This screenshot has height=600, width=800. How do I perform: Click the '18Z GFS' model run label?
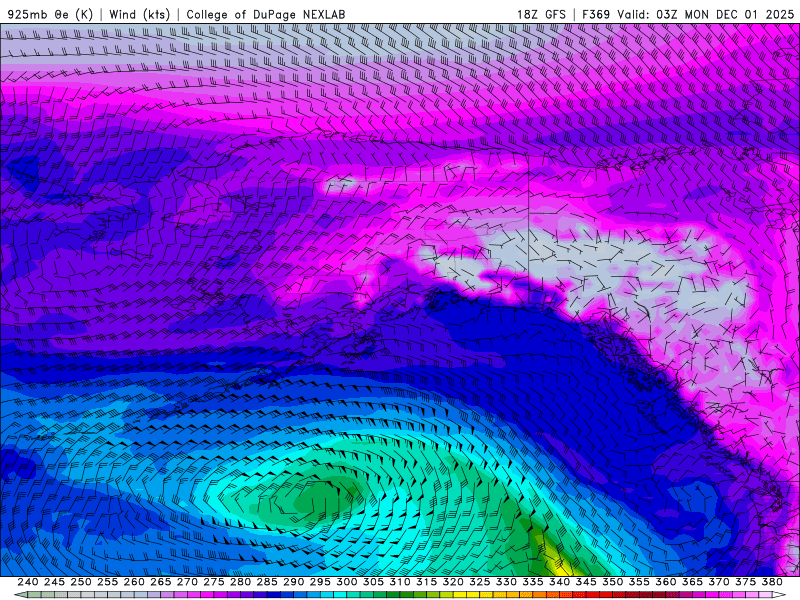tap(541, 14)
